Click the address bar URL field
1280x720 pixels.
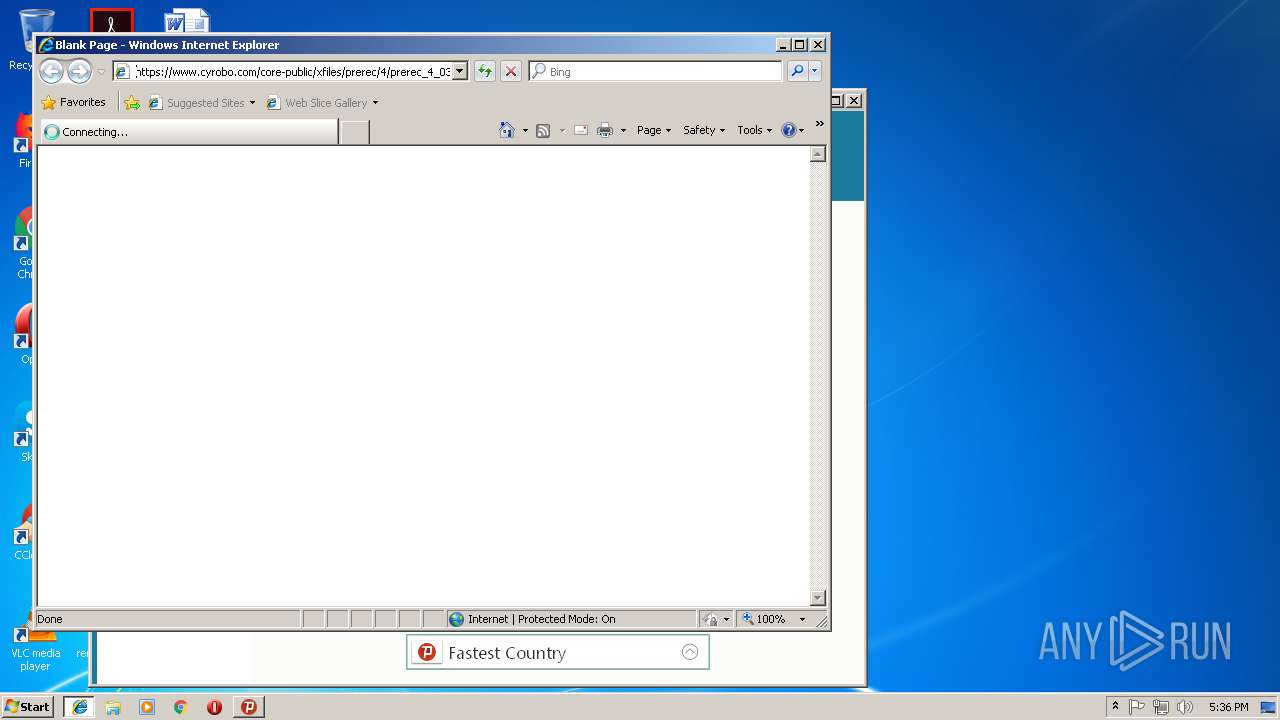click(292, 71)
